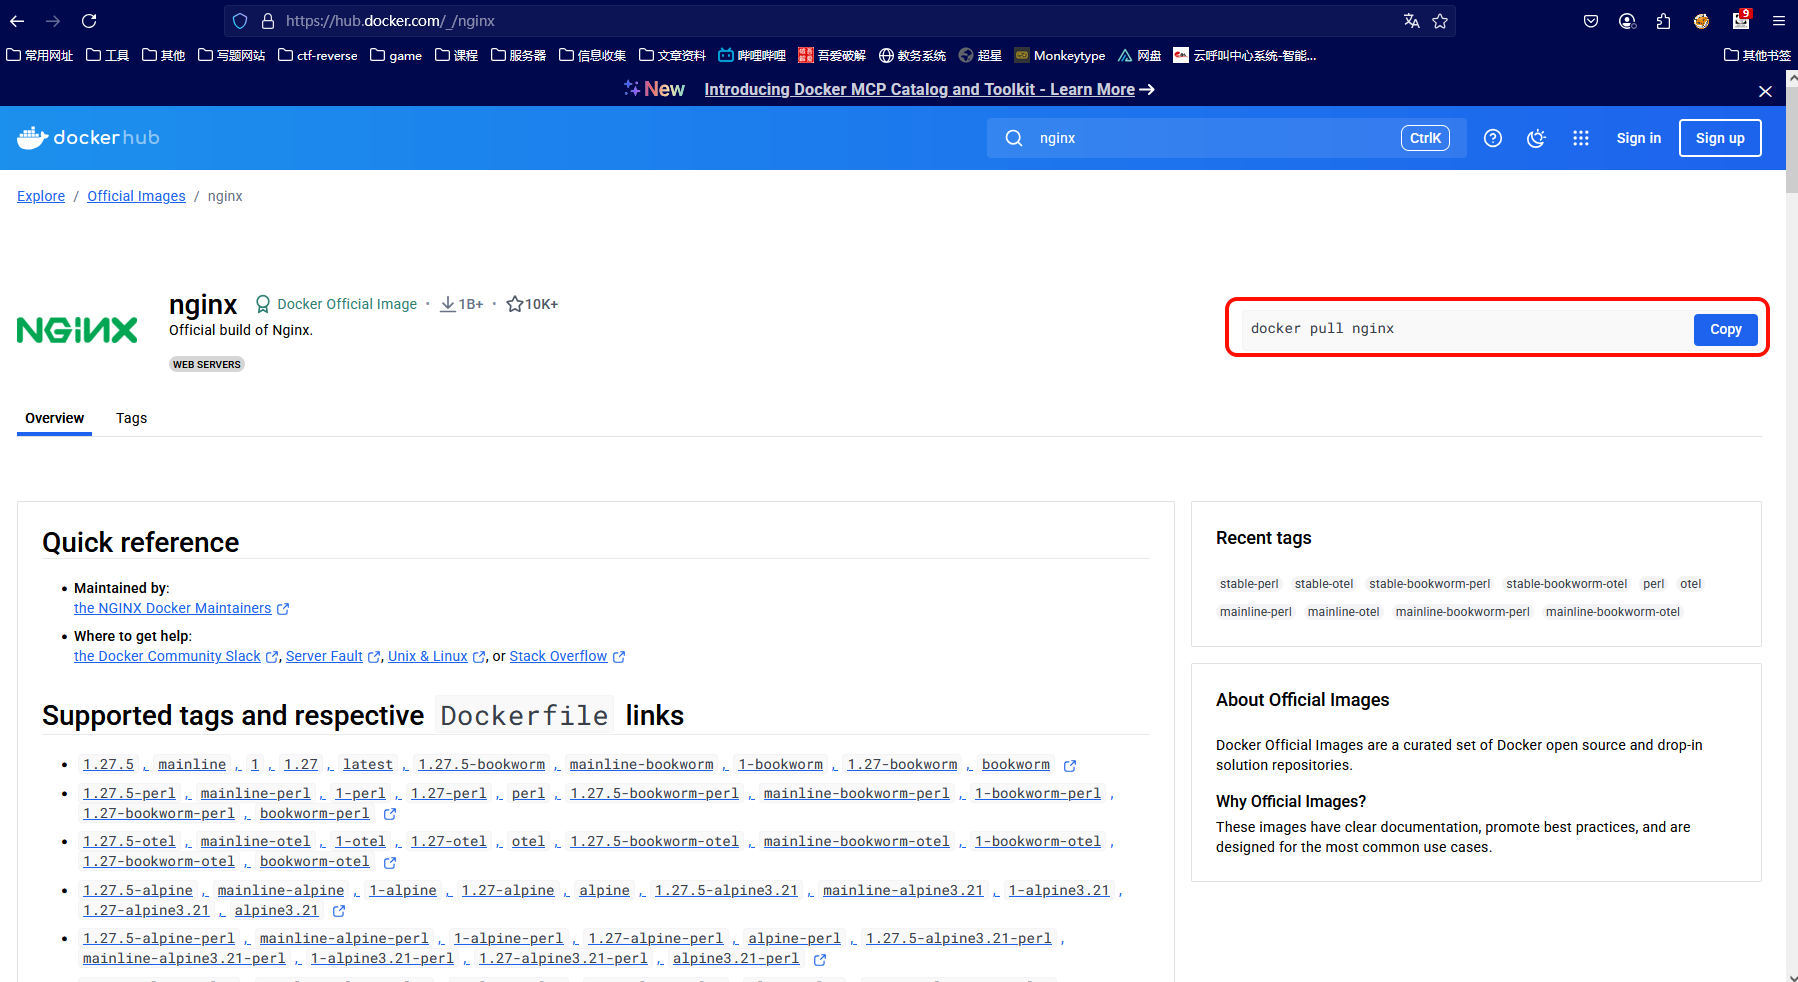Screen dimensions: 1798x982
Task: Click the browser reload icon
Action: pyautogui.click(x=89, y=21)
